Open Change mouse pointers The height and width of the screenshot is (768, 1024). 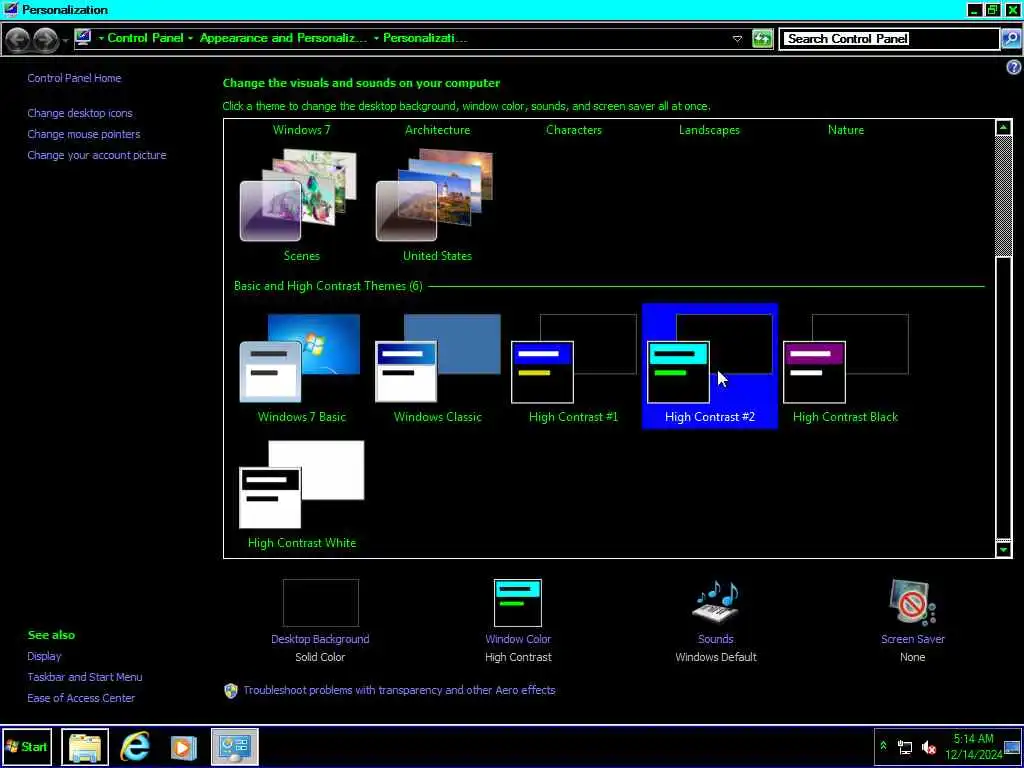click(x=84, y=134)
